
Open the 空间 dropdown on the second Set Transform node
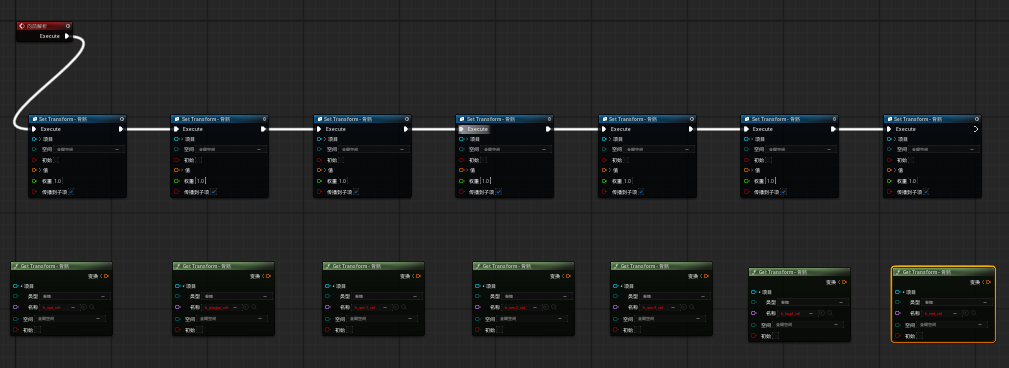(231, 149)
